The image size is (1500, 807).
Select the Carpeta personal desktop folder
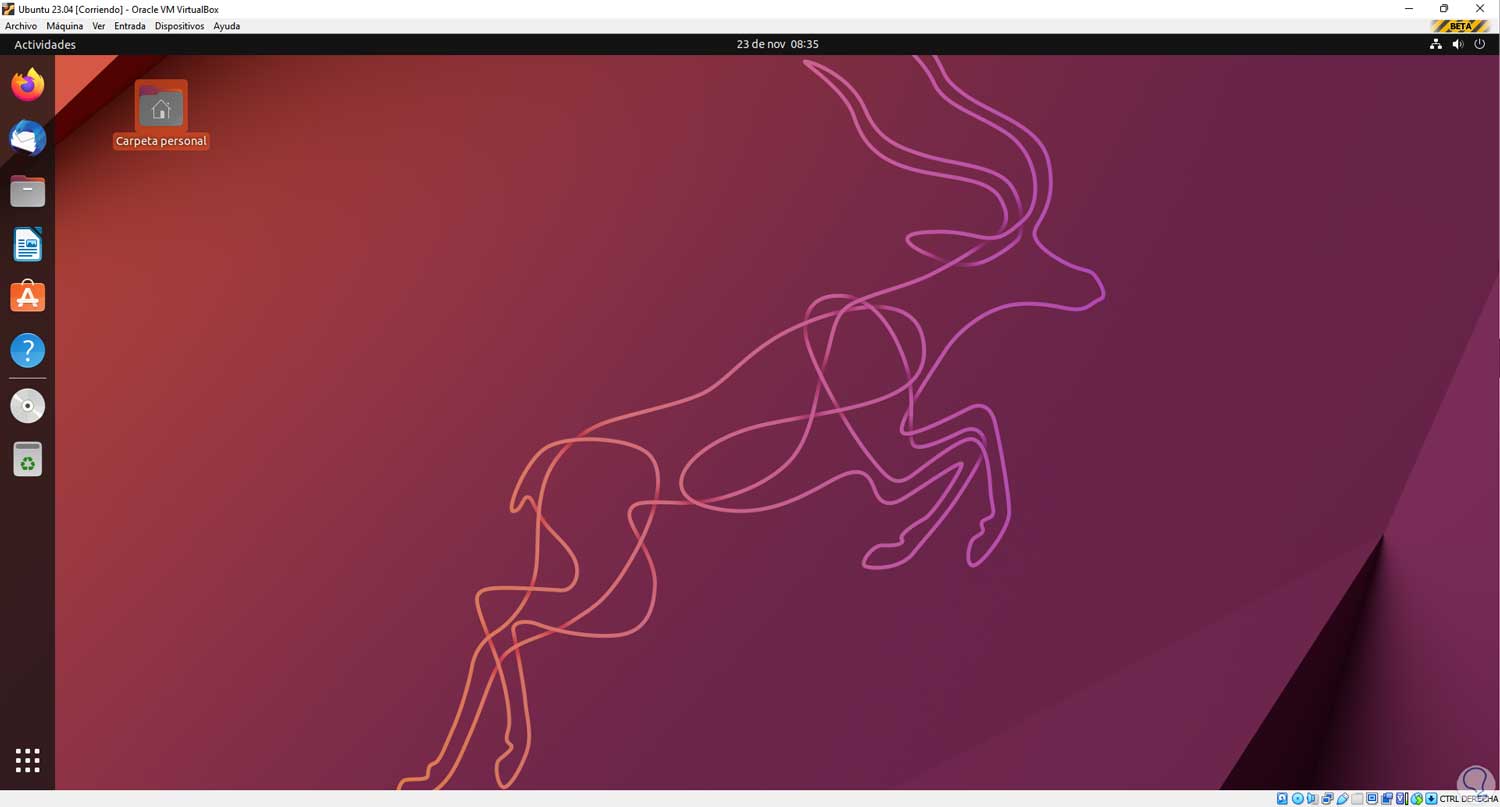tap(161, 115)
